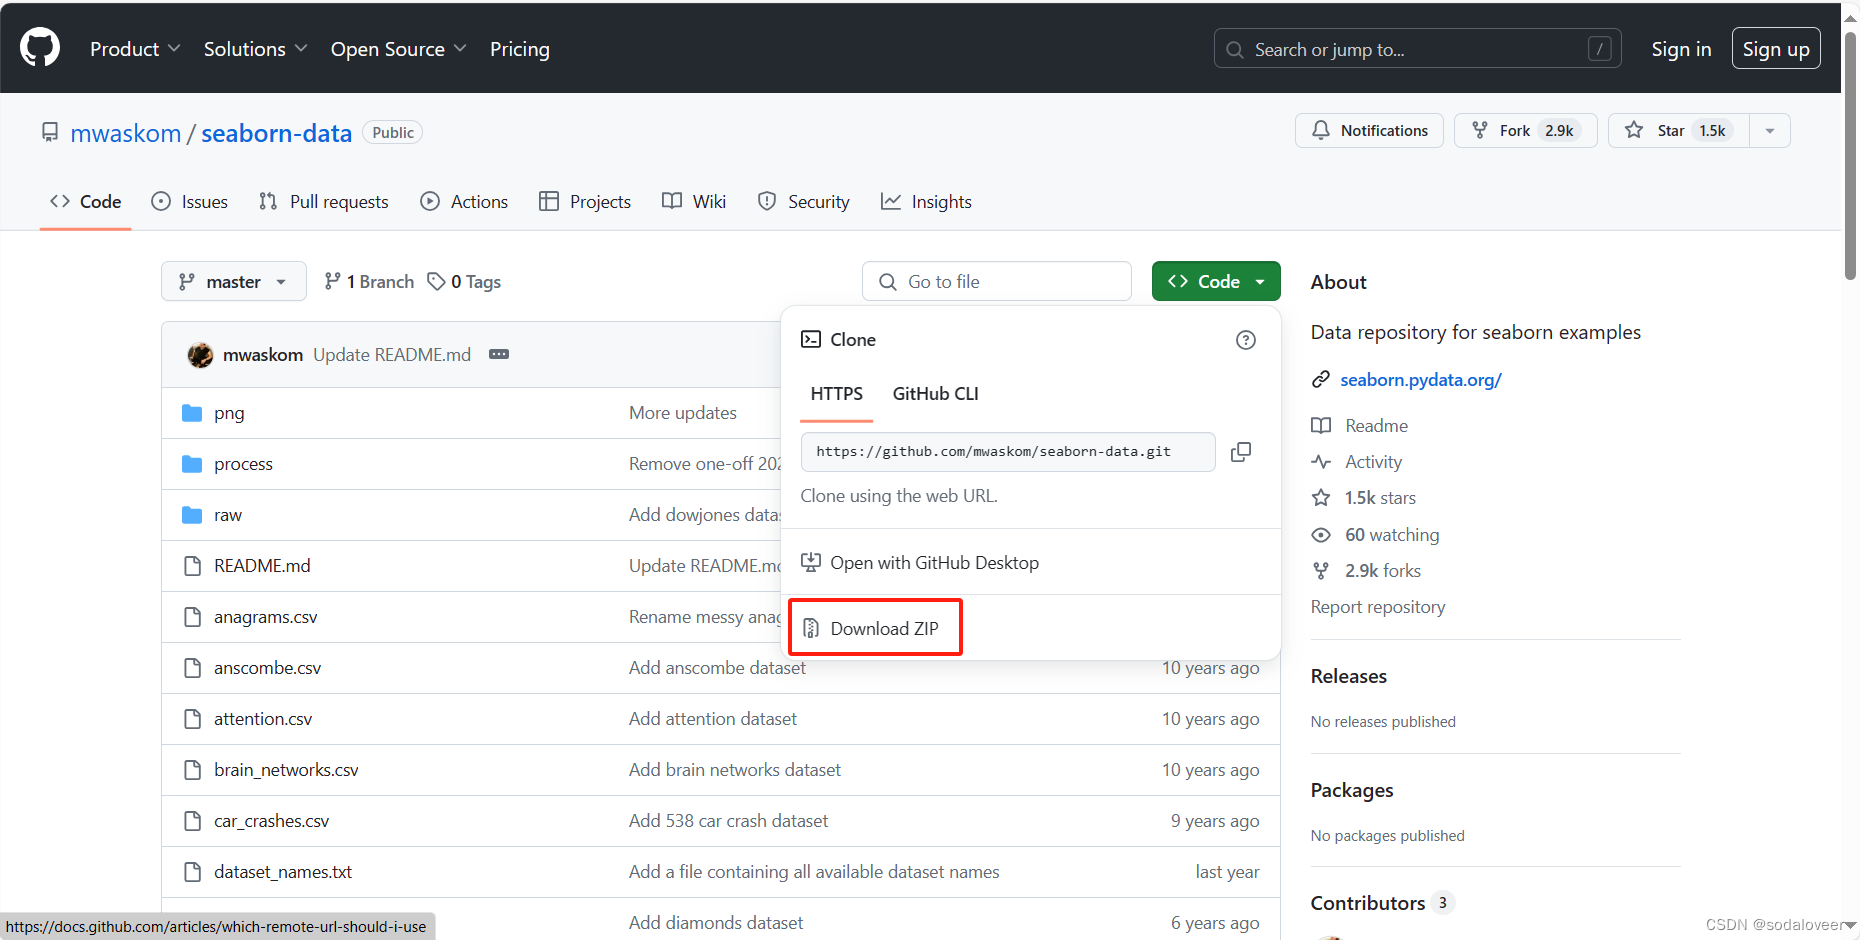The width and height of the screenshot is (1860, 940).
Task: Expand the Open Source menu
Action: 398,49
